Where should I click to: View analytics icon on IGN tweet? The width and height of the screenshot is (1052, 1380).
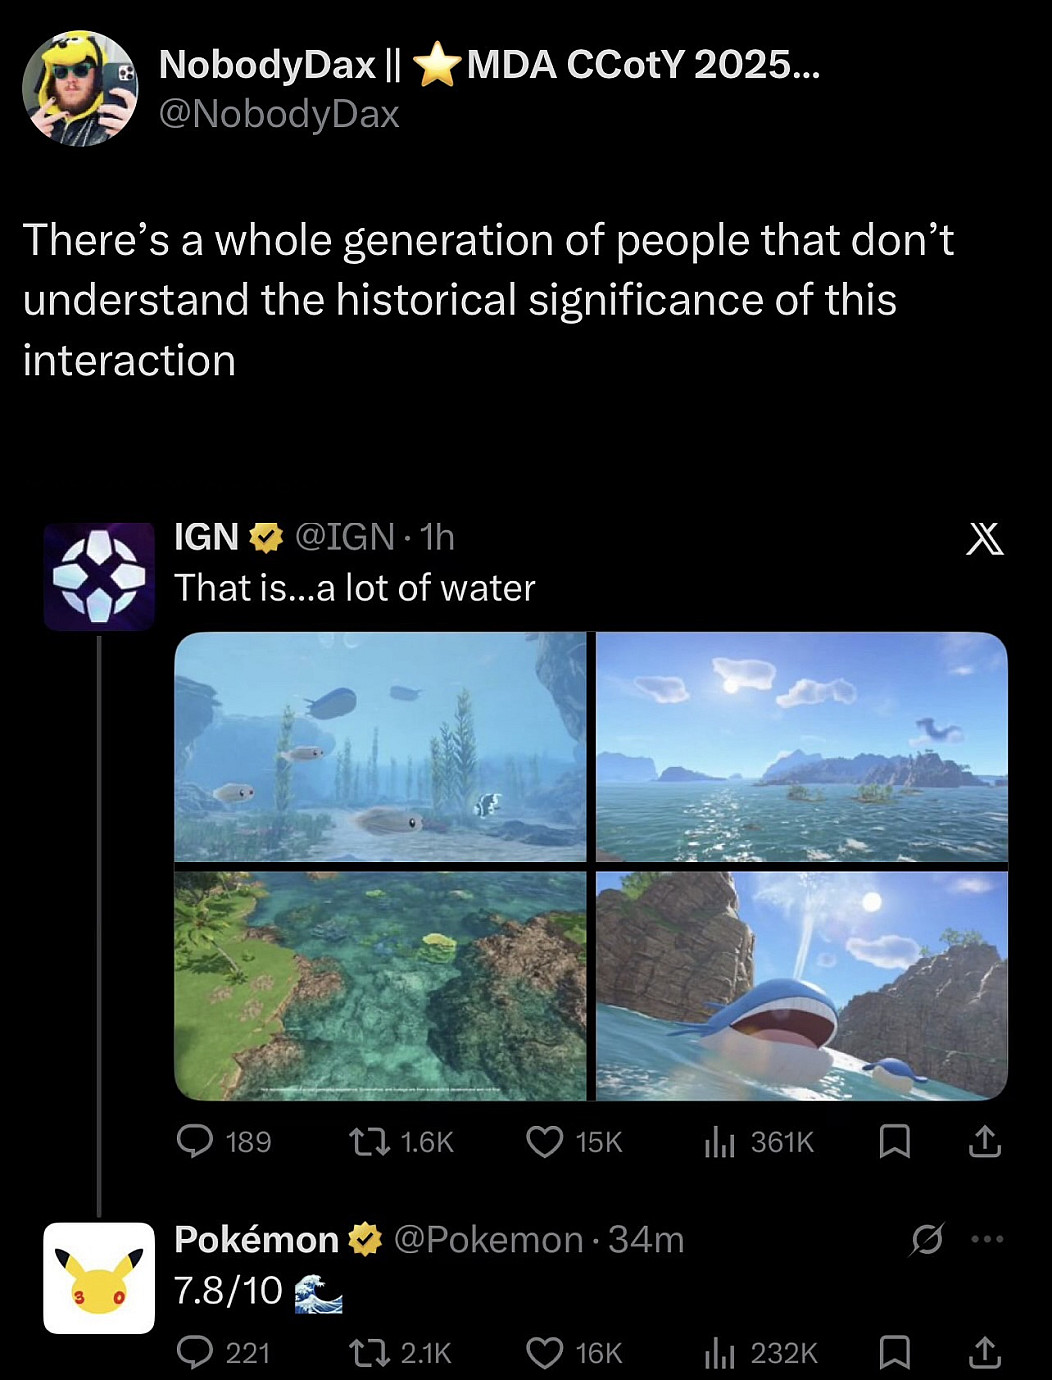719,1141
